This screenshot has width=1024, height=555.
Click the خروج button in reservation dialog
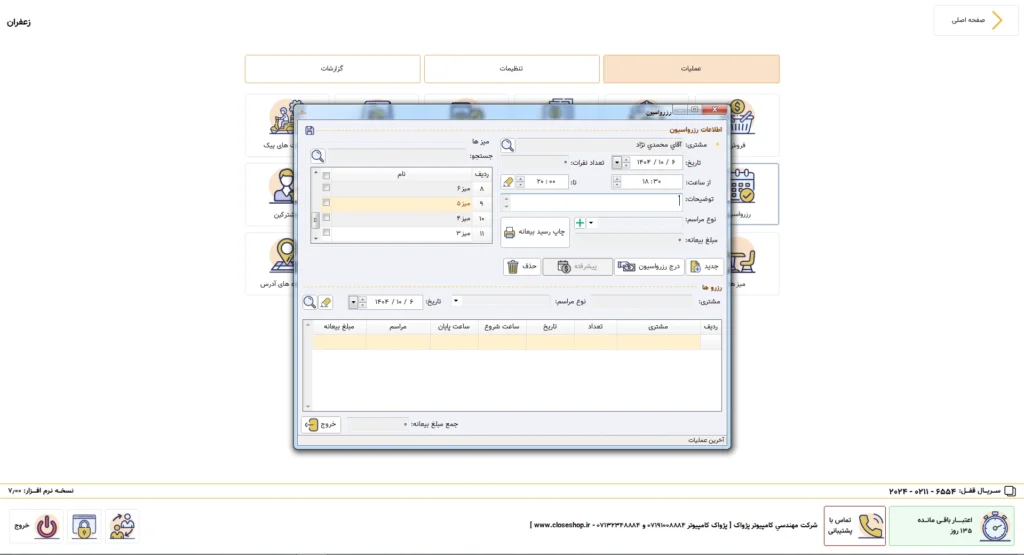[321, 424]
